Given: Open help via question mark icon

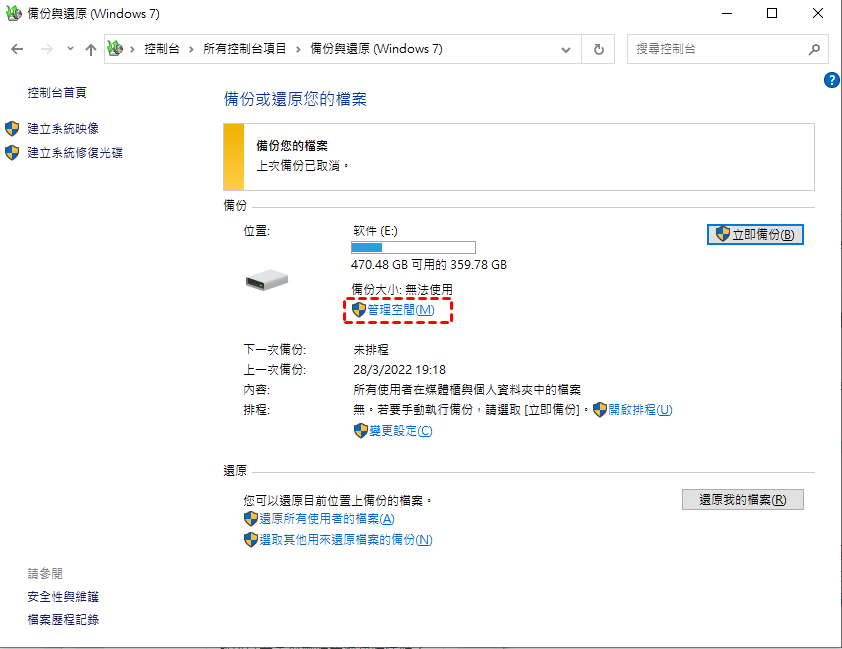Looking at the screenshot, I should pos(831,80).
